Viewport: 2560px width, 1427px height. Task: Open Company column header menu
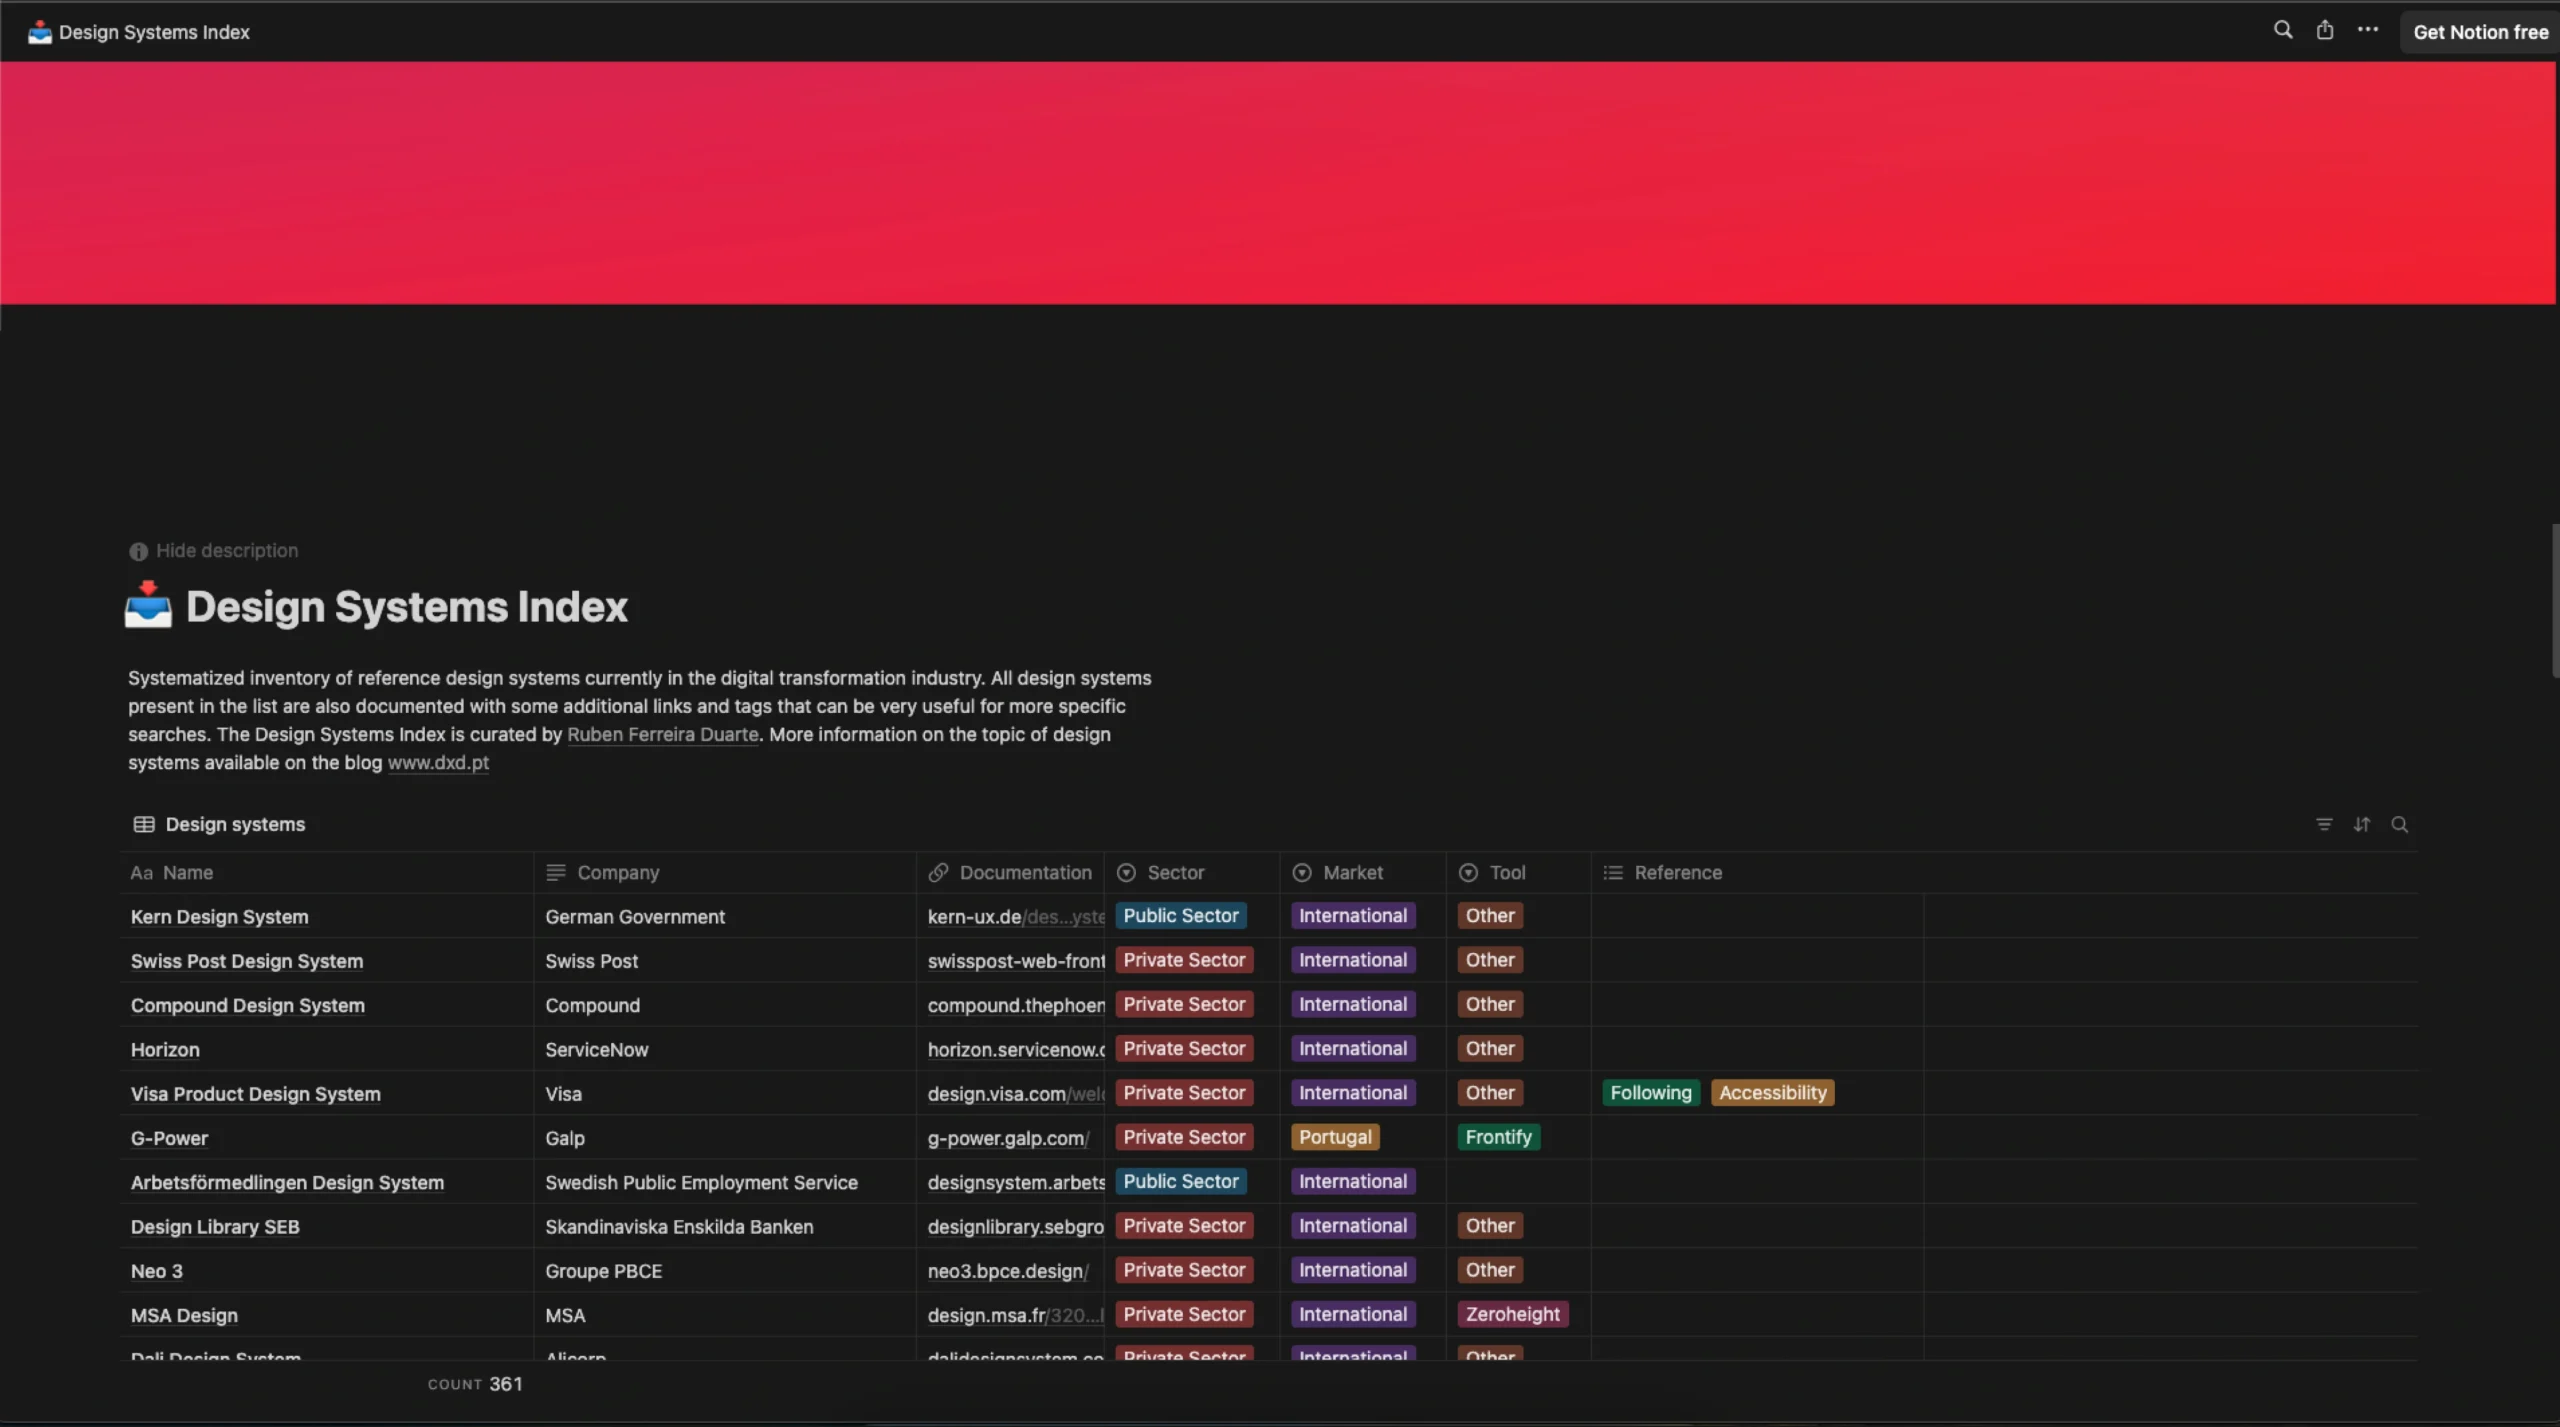[x=725, y=872]
